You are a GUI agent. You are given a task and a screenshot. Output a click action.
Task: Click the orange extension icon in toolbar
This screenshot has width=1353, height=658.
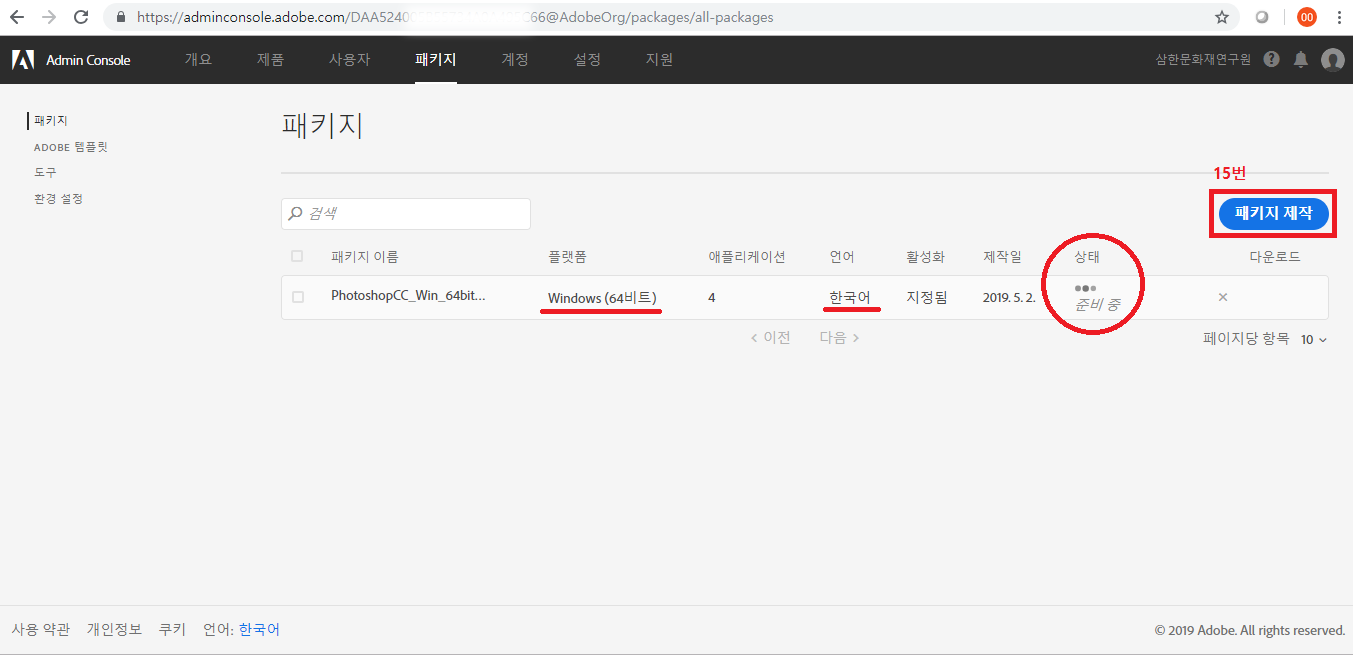coord(1307,17)
